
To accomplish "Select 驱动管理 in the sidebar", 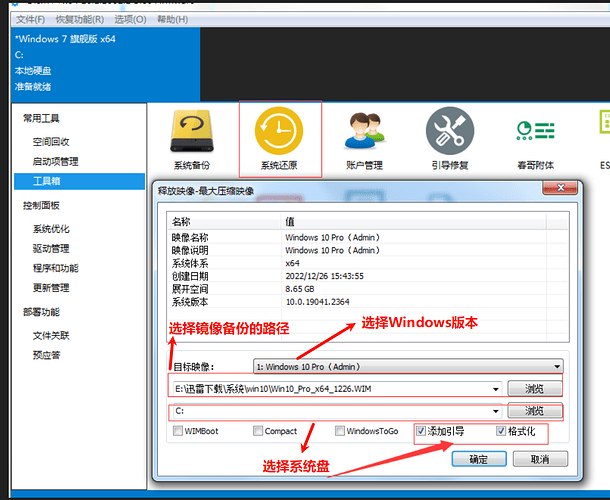I will (51, 248).
